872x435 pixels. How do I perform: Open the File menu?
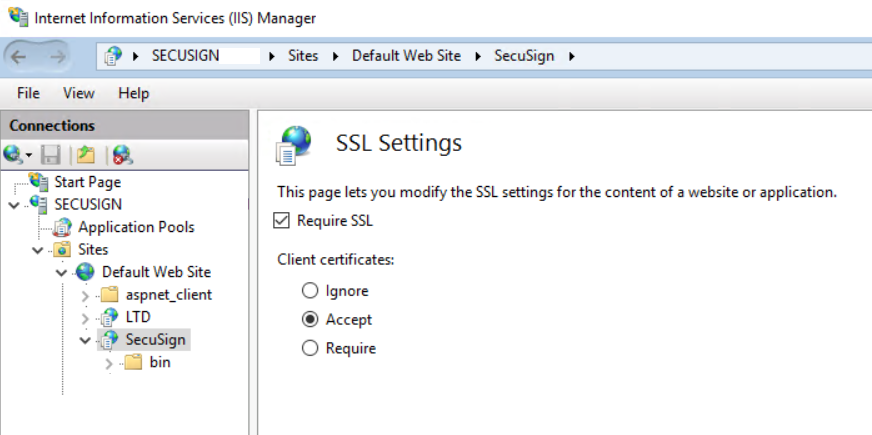click(28, 93)
